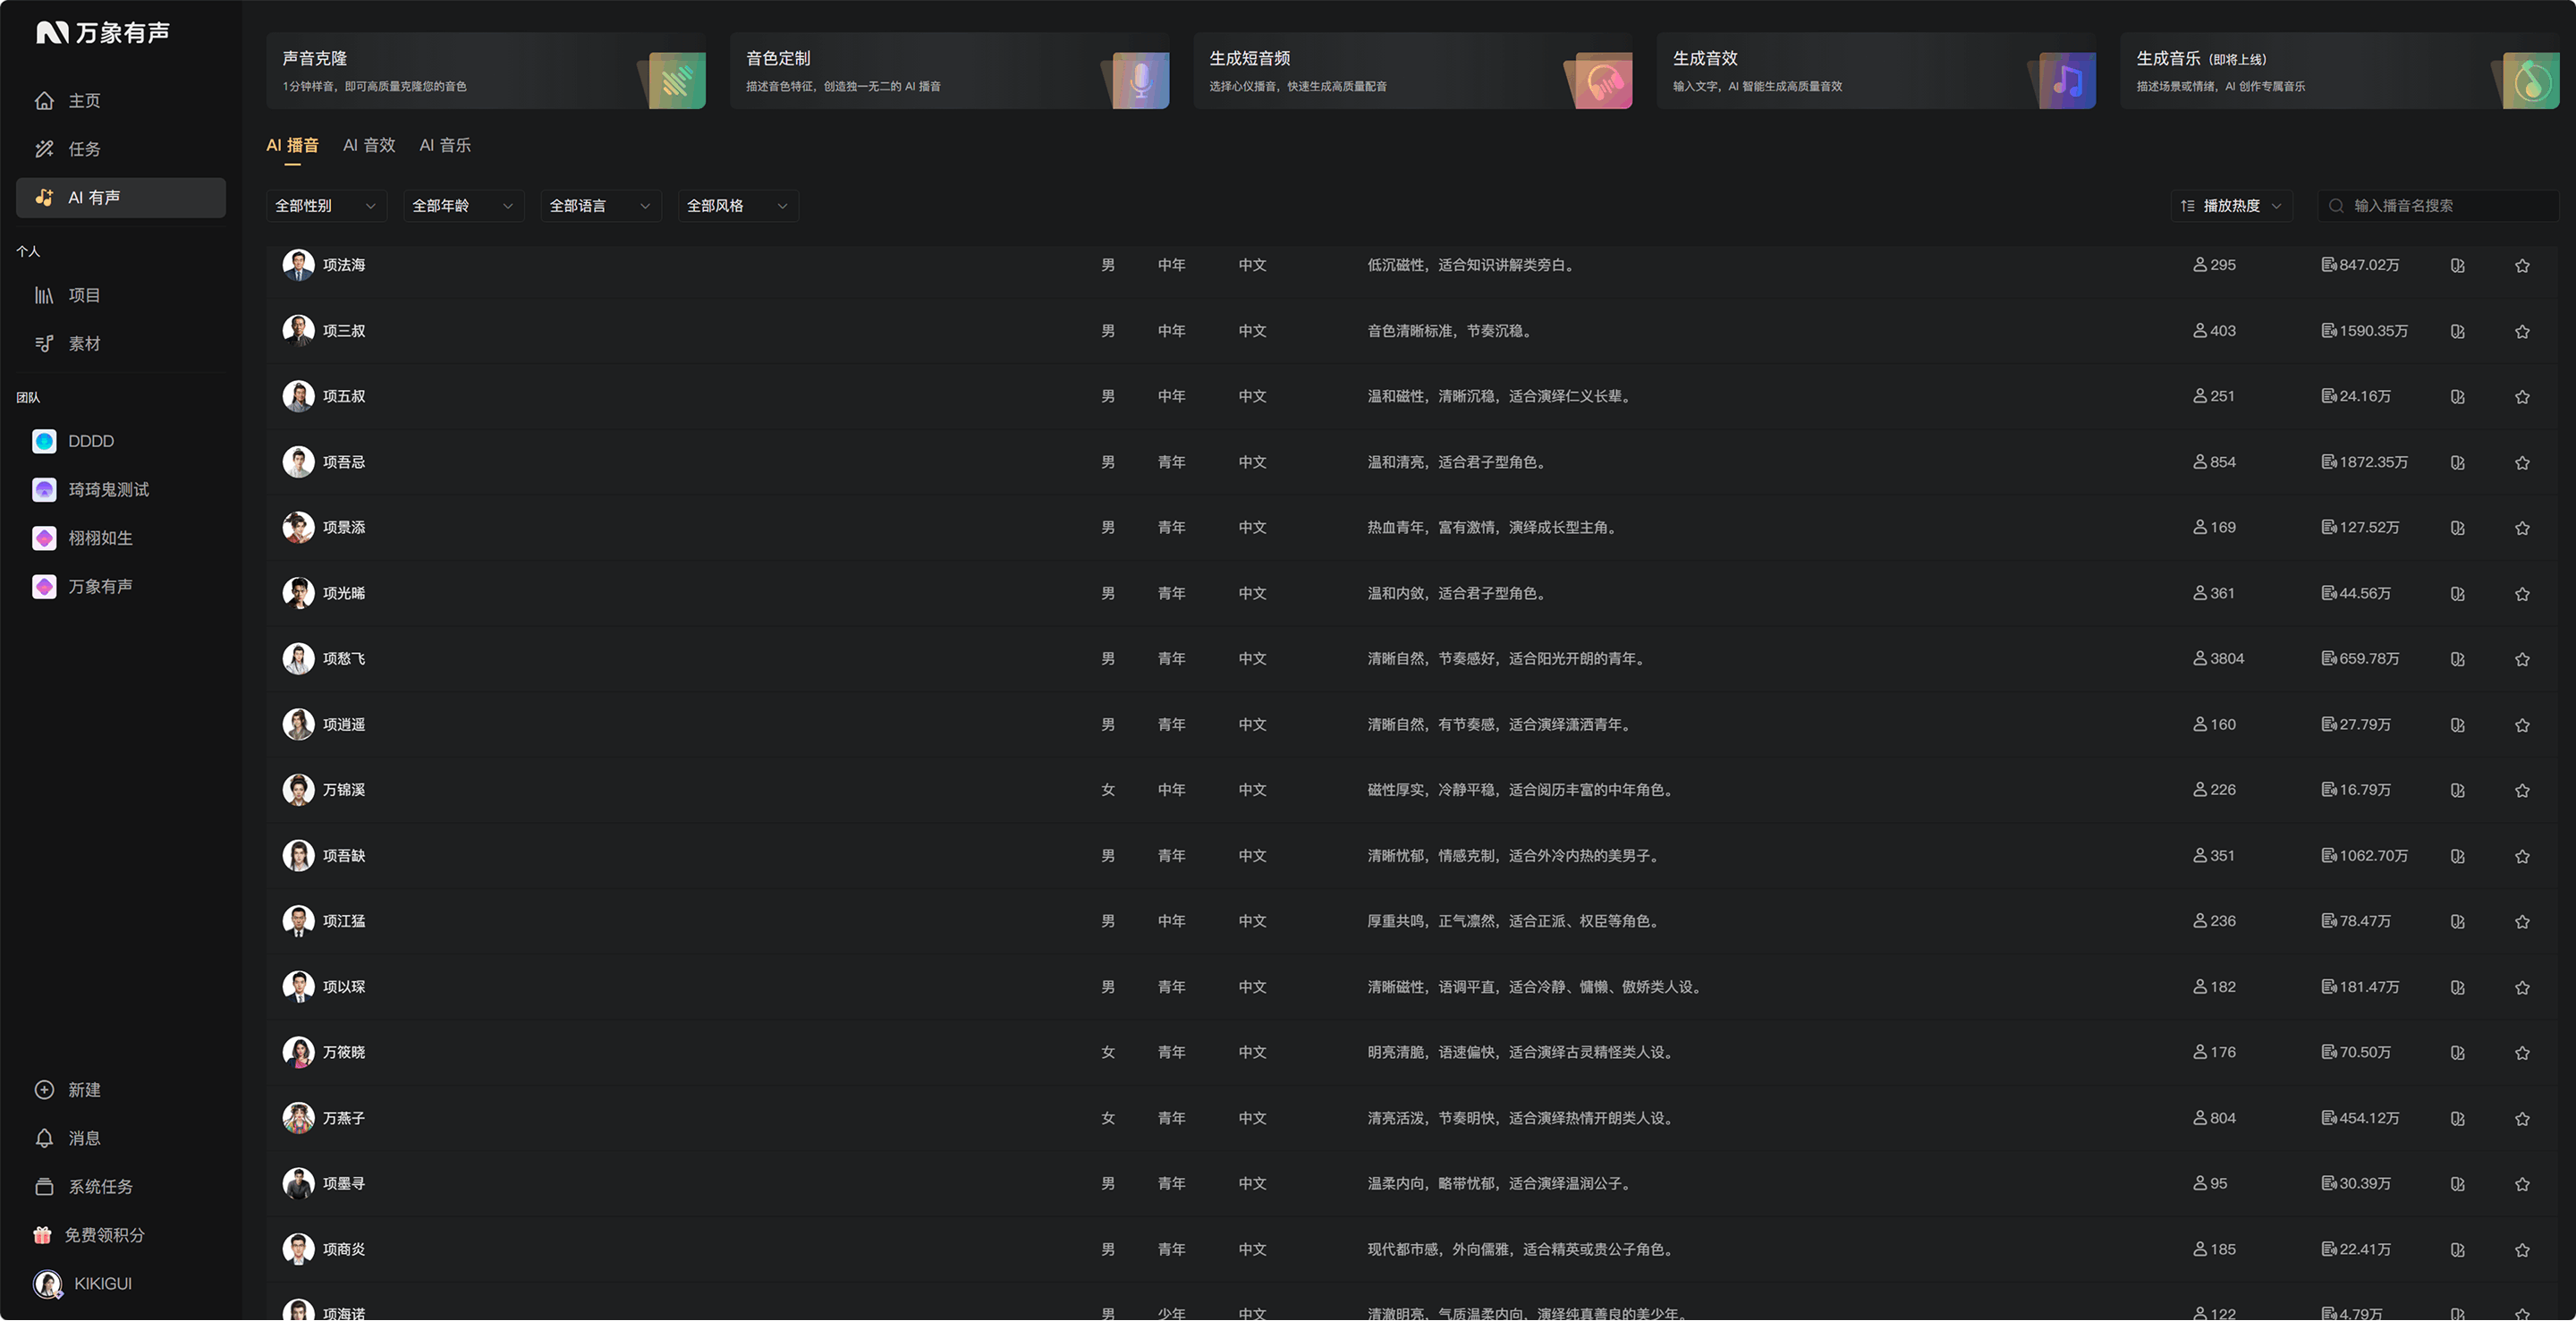The image size is (2576, 1321).
Task: Open the 全部语言 language filter dropdown
Action: point(601,206)
